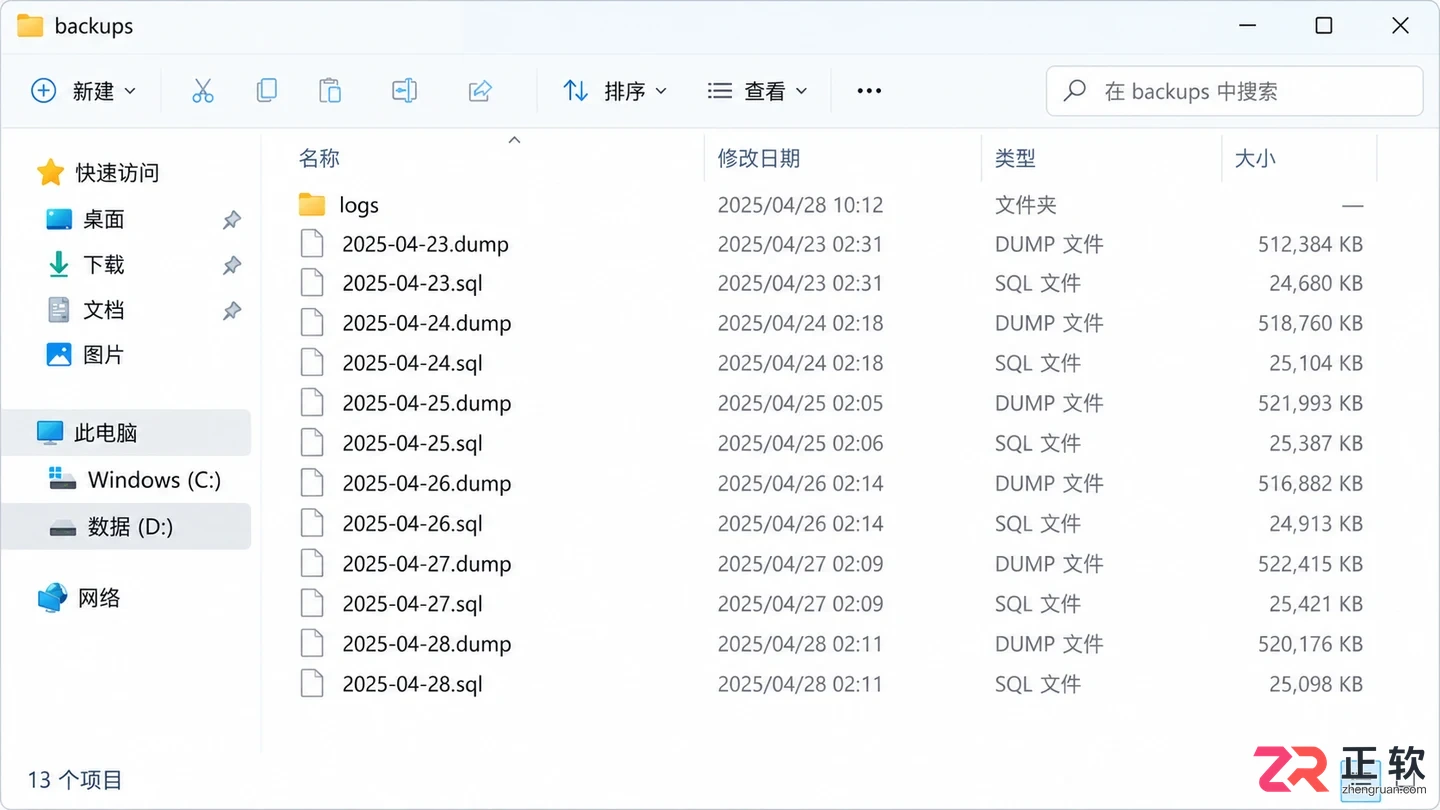Select file 2025-04-28.dump
This screenshot has height=810, width=1440.
pos(427,644)
